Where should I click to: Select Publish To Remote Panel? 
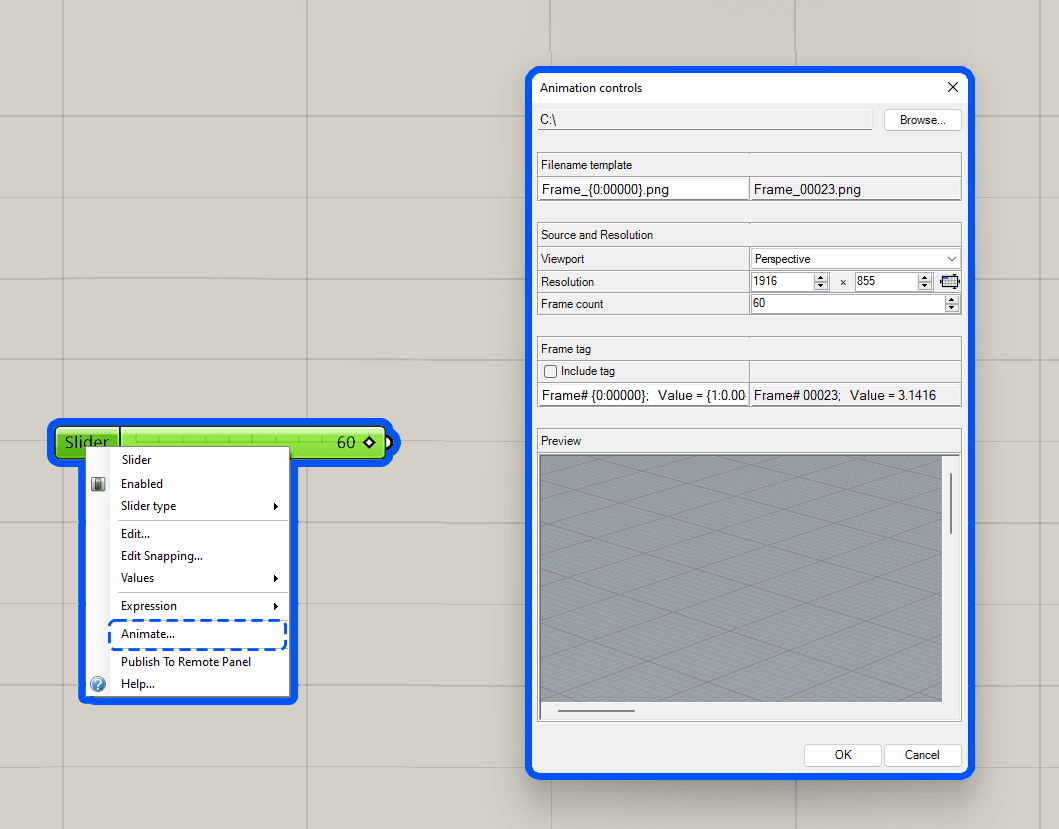point(186,662)
